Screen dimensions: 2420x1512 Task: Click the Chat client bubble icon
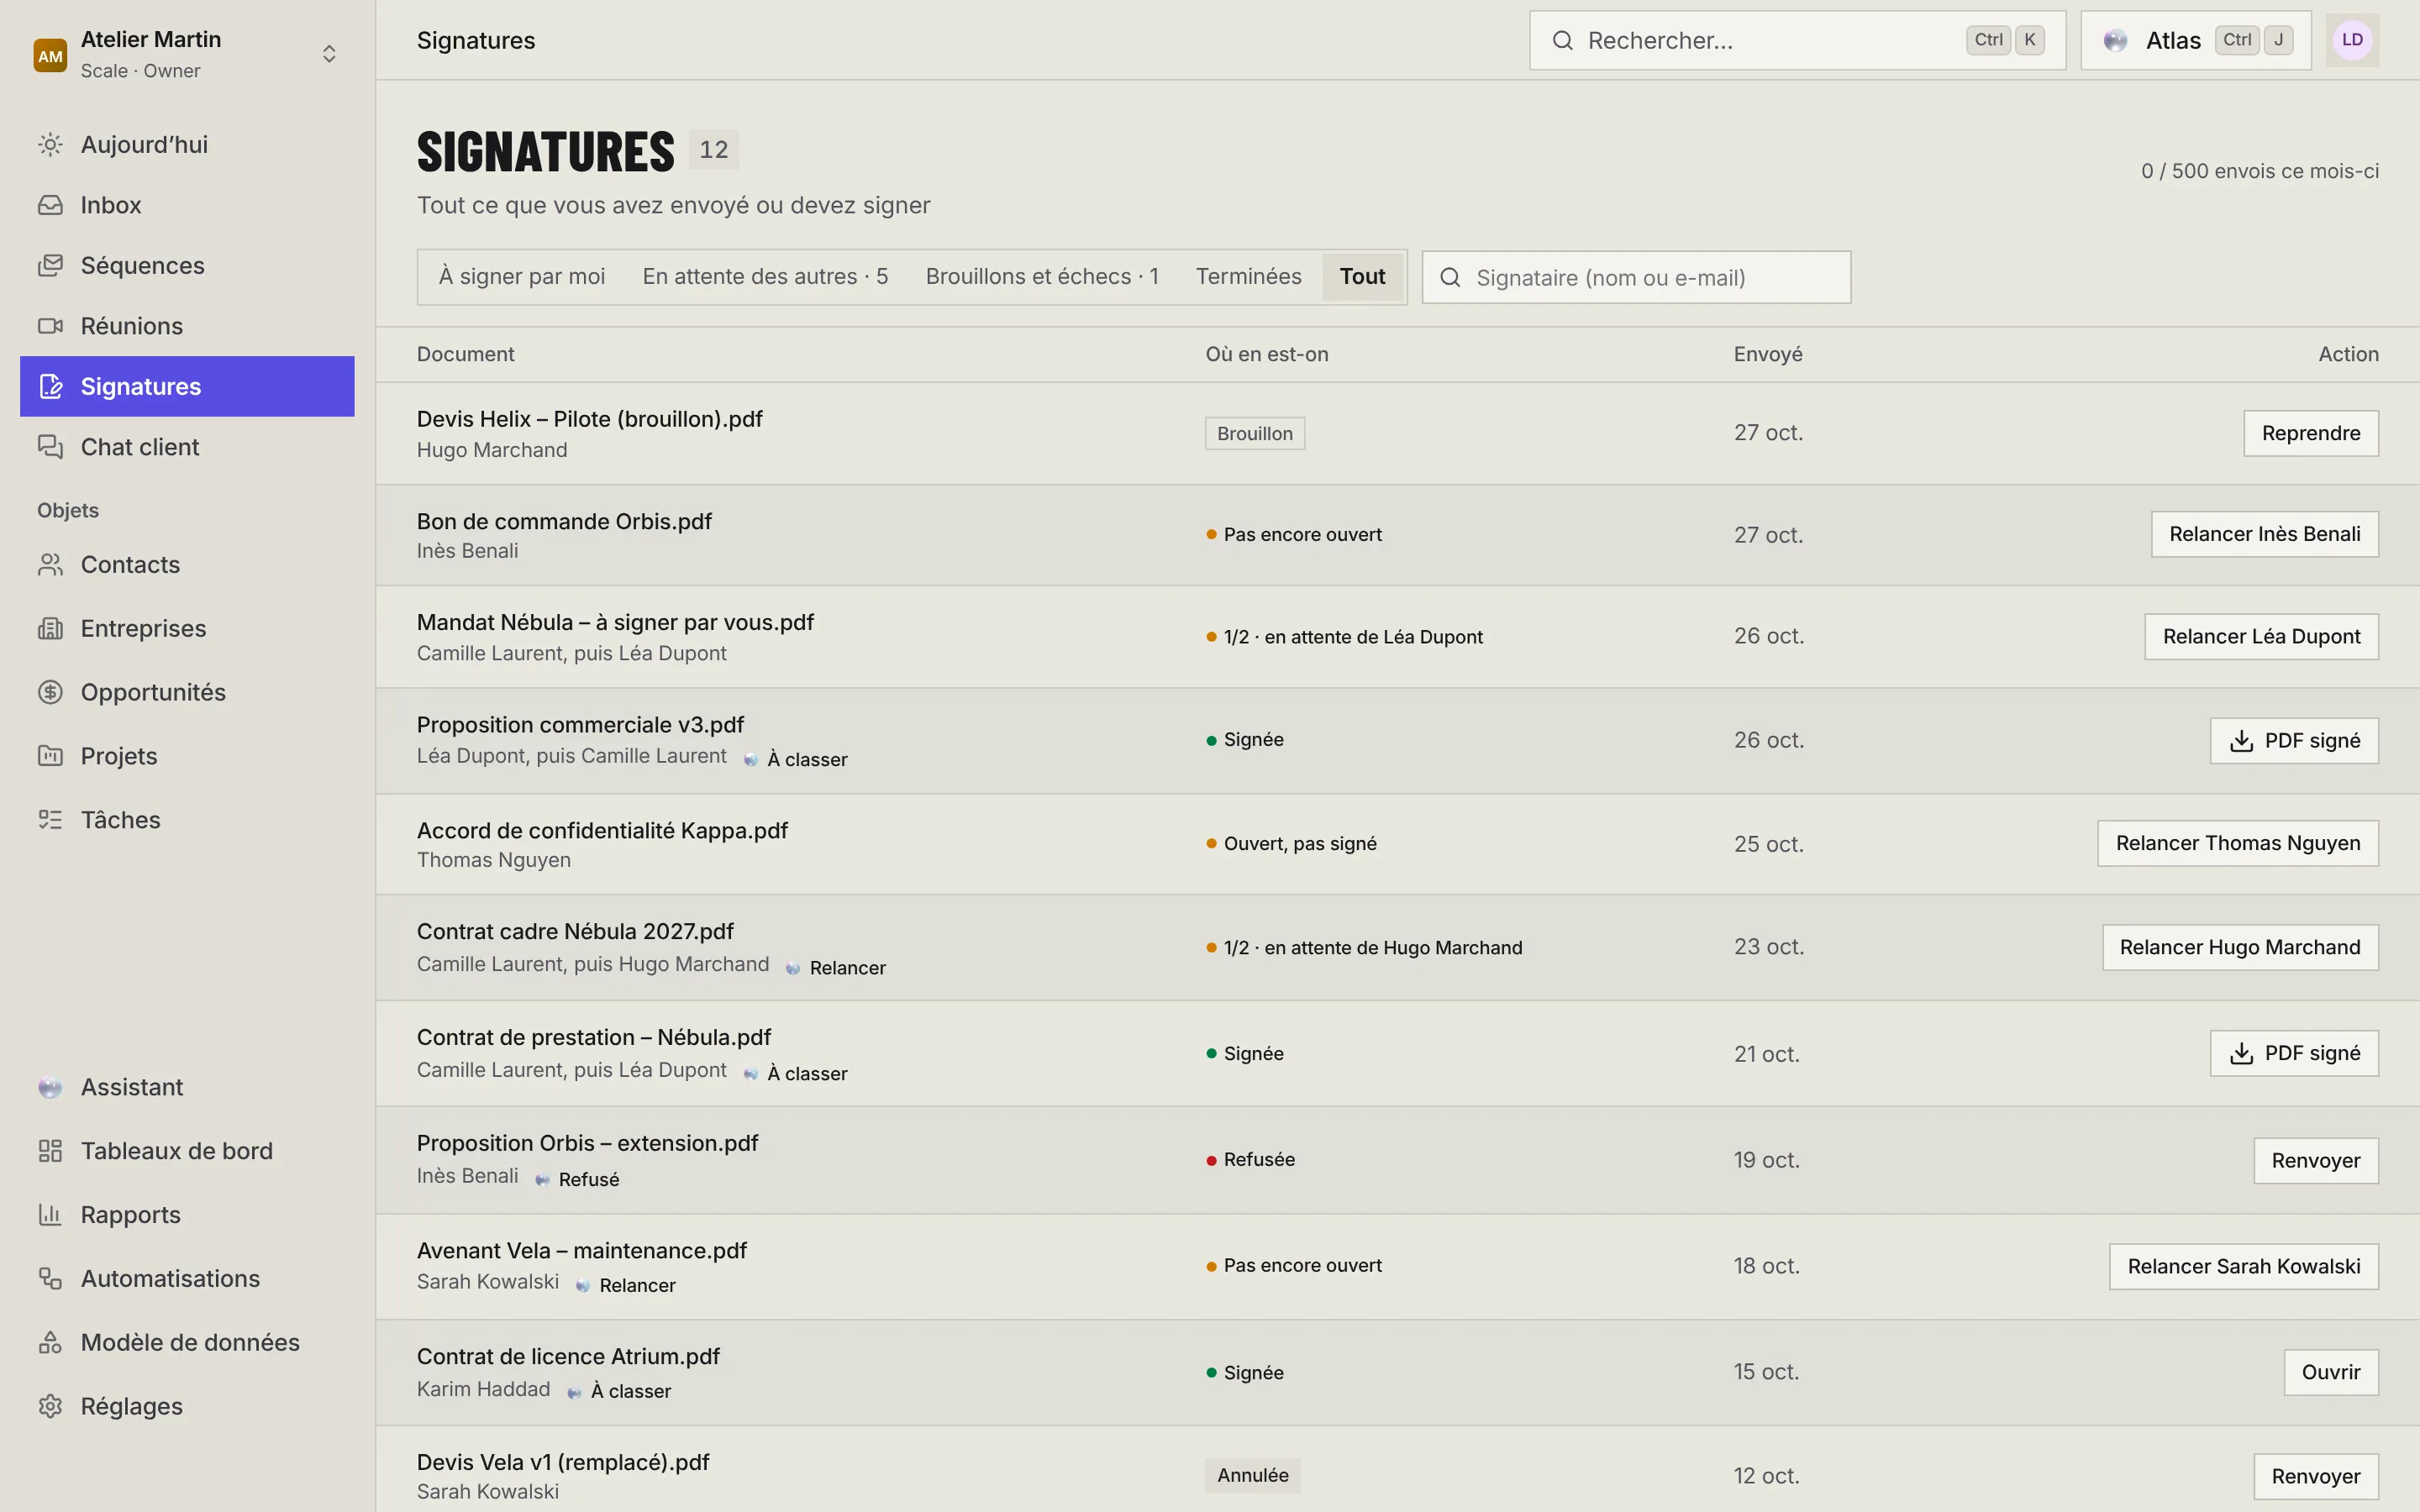tap(50, 447)
